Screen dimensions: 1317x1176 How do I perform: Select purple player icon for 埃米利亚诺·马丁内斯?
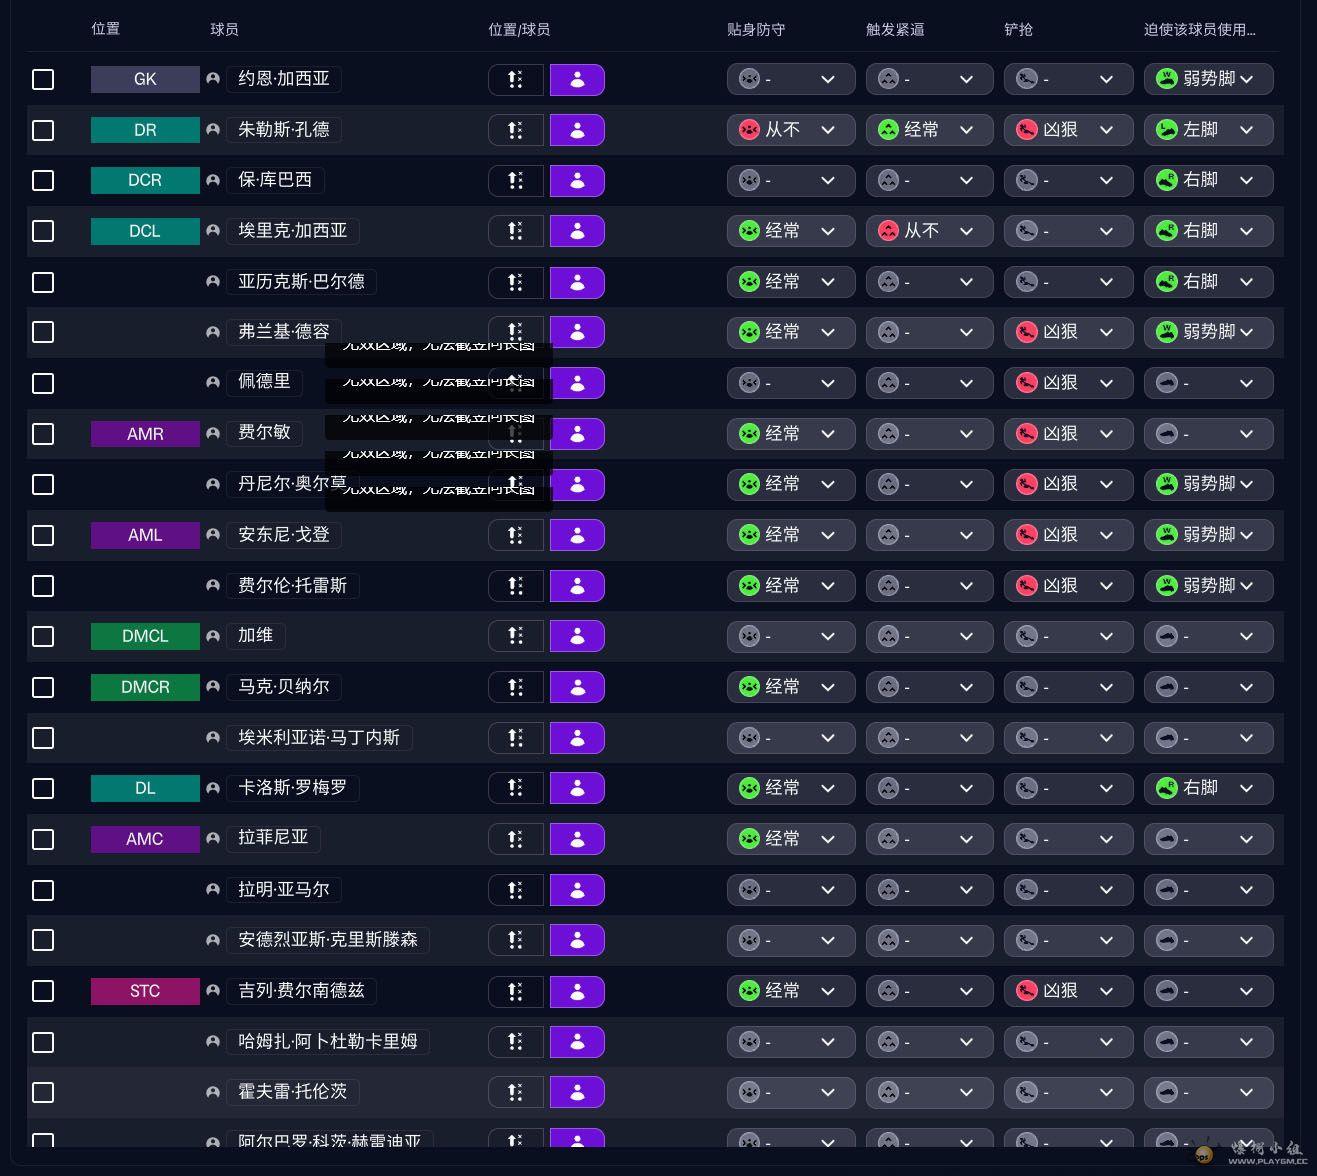pos(577,738)
